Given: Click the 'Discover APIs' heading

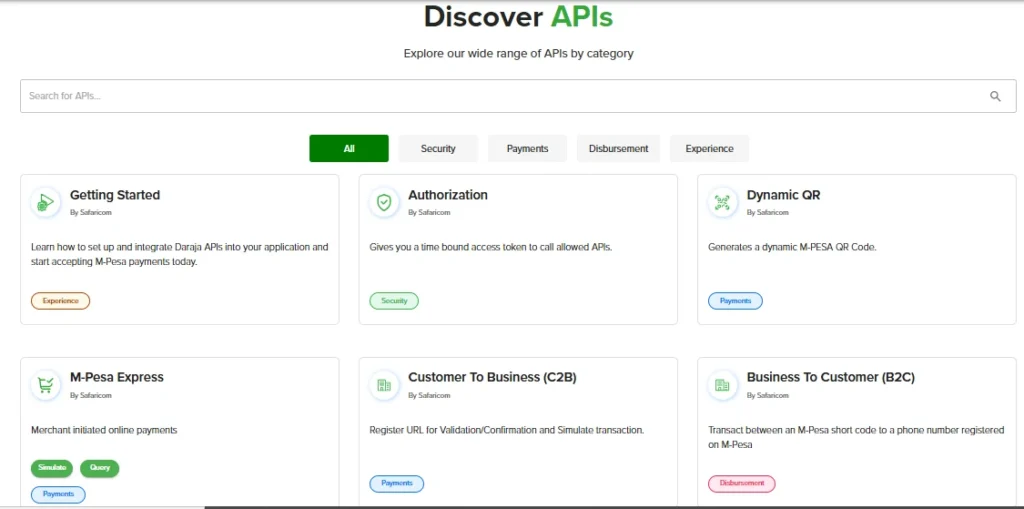Looking at the screenshot, I should click(x=519, y=17).
